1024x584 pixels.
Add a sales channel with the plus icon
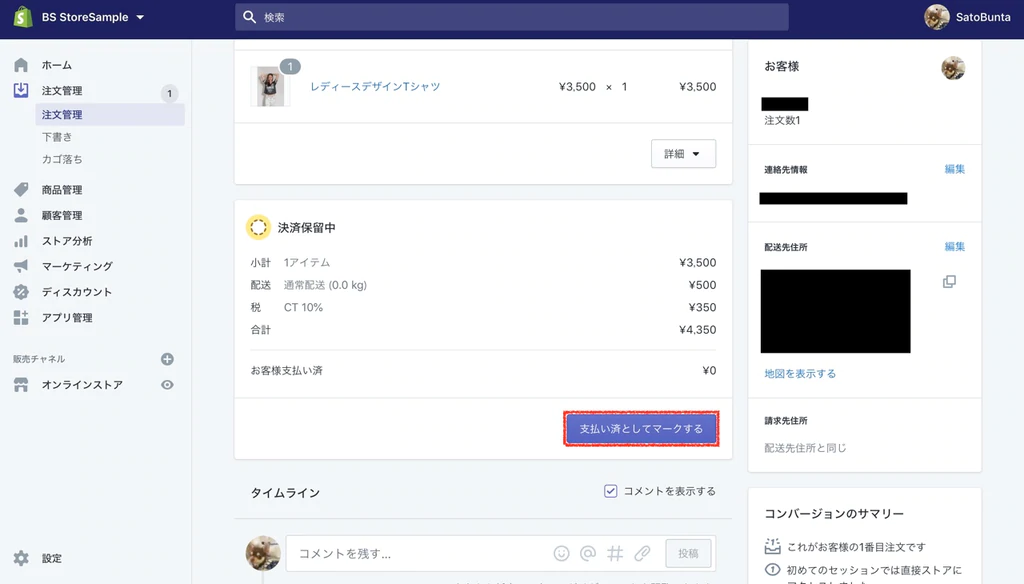[167, 358]
